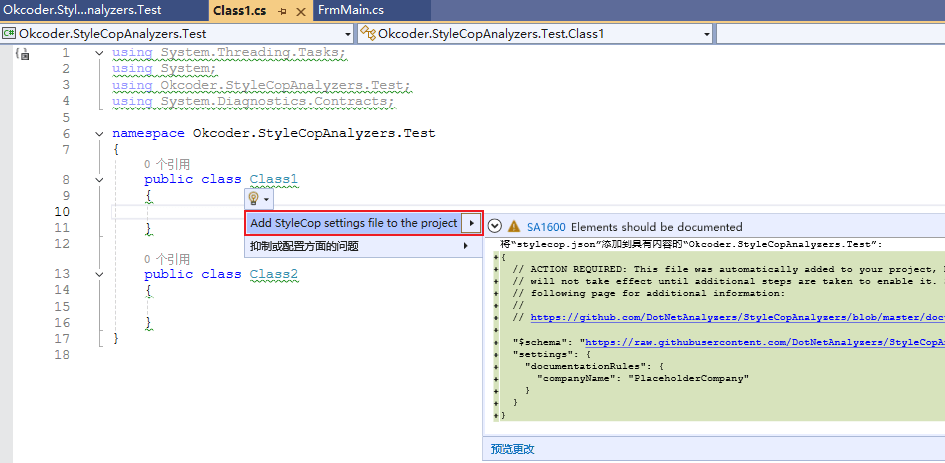Click the 预览更改 link

click(x=513, y=449)
